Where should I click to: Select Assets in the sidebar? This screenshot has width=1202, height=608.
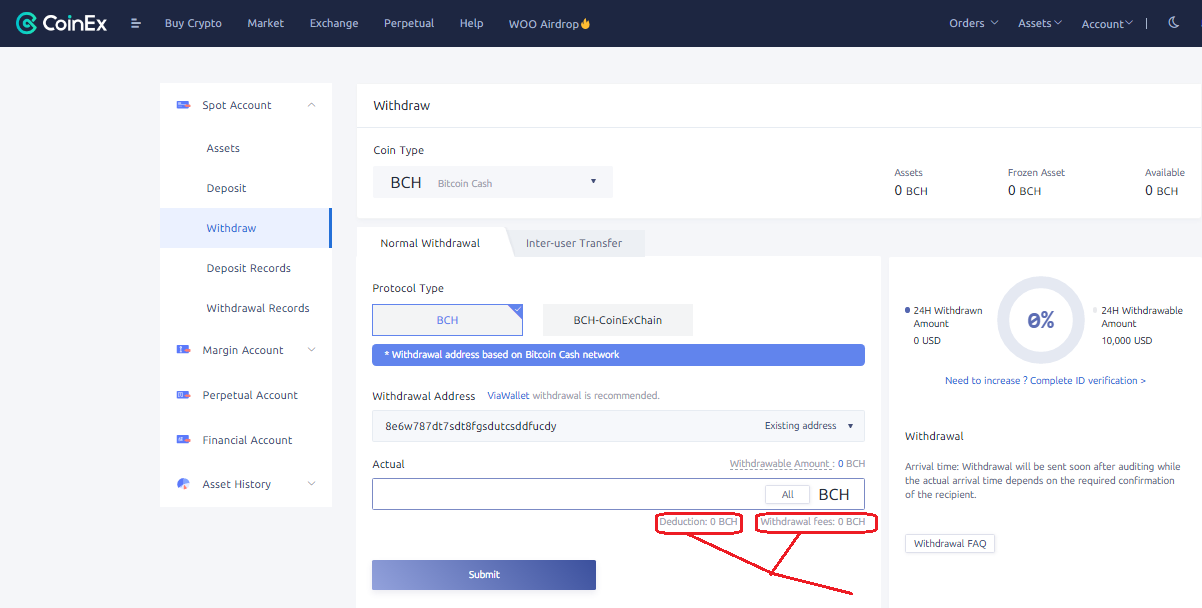(223, 148)
